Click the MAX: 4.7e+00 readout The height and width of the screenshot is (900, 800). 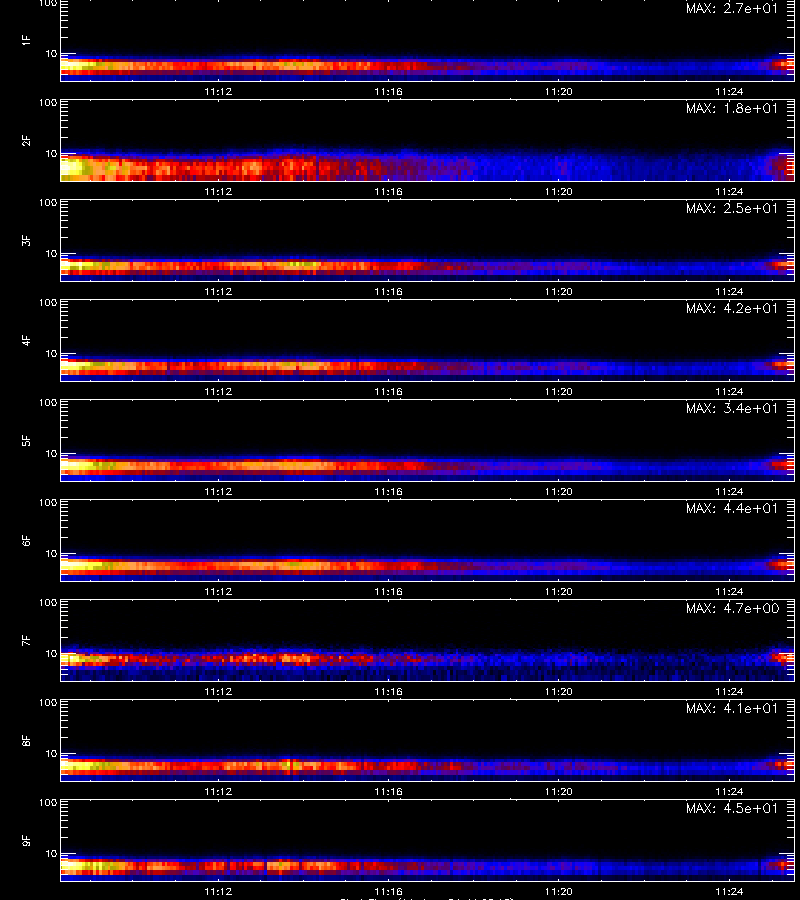click(x=732, y=608)
